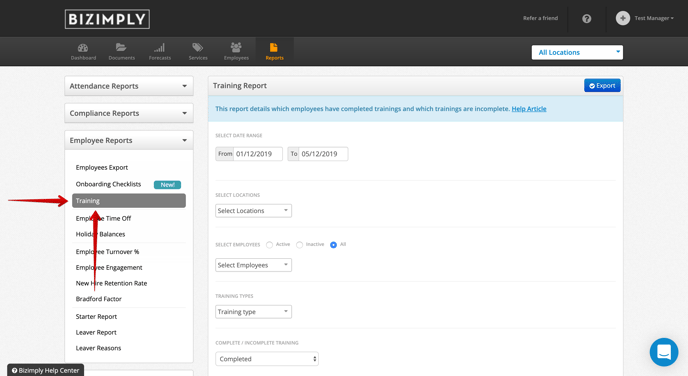The height and width of the screenshot is (376, 688).
Task: Select the Reports page icon
Action: tap(274, 47)
